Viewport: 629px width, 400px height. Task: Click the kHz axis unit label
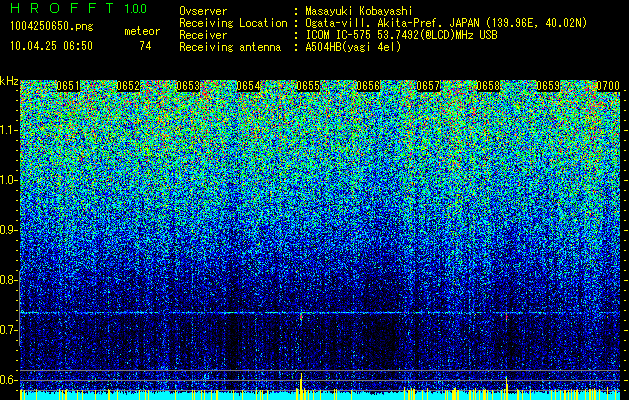click(x=9, y=81)
